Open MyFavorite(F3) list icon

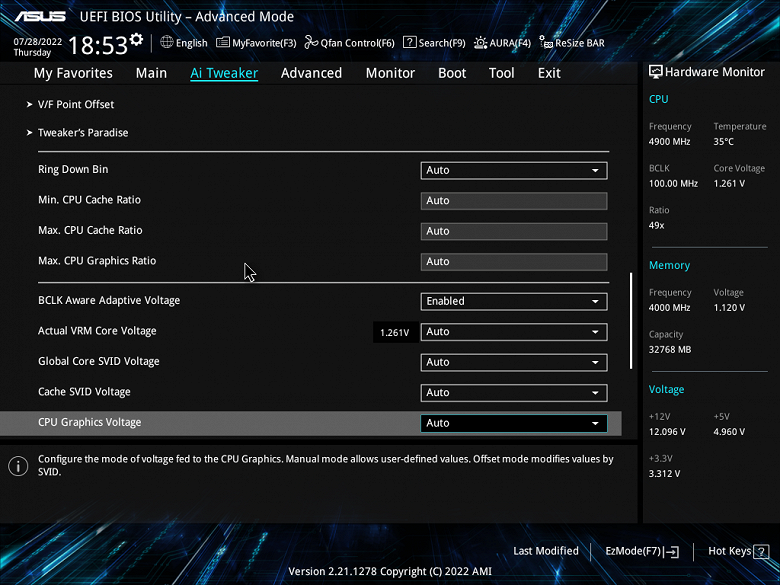click(222, 42)
